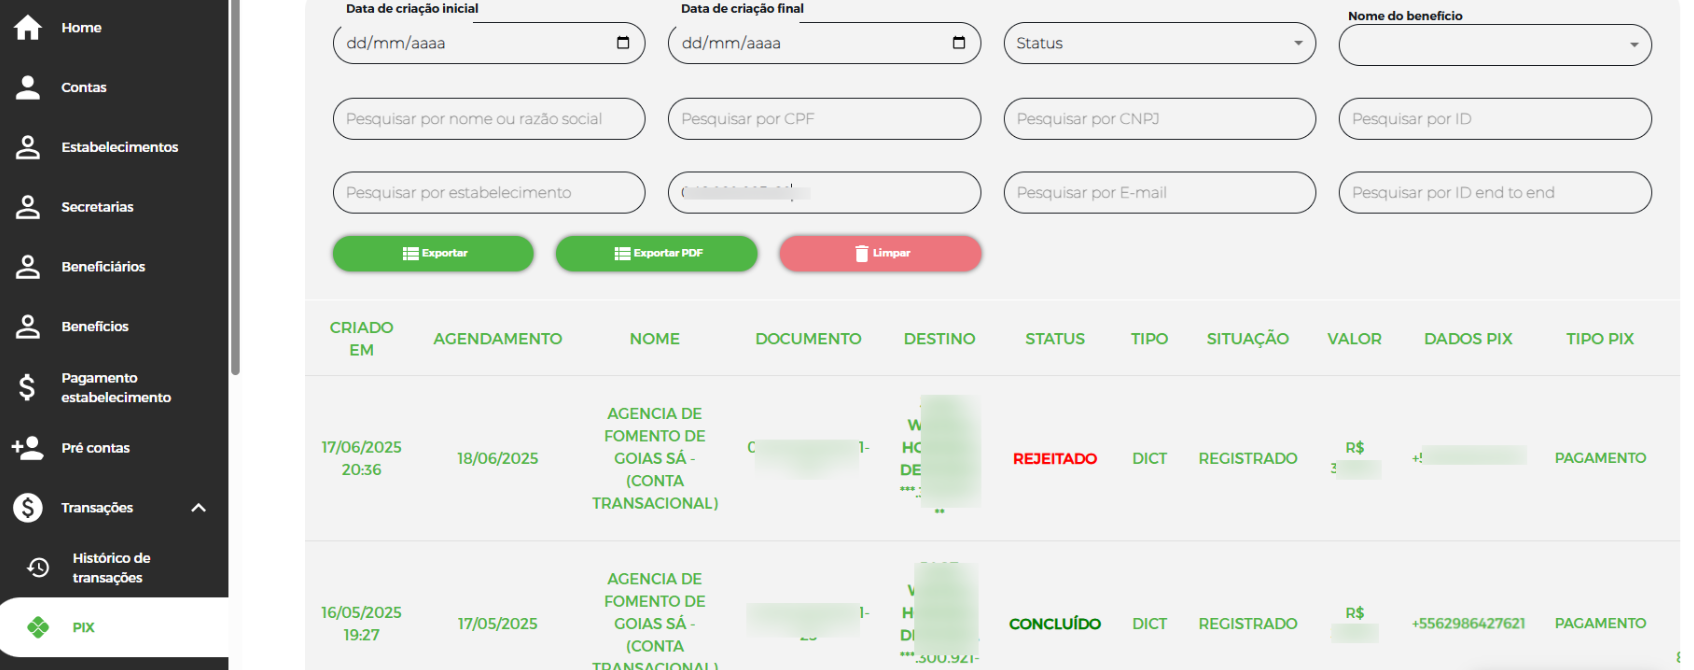The width and height of the screenshot is (1694, 670).
Task: Open calendar picker for initial creation date
Action: (623, 43)
